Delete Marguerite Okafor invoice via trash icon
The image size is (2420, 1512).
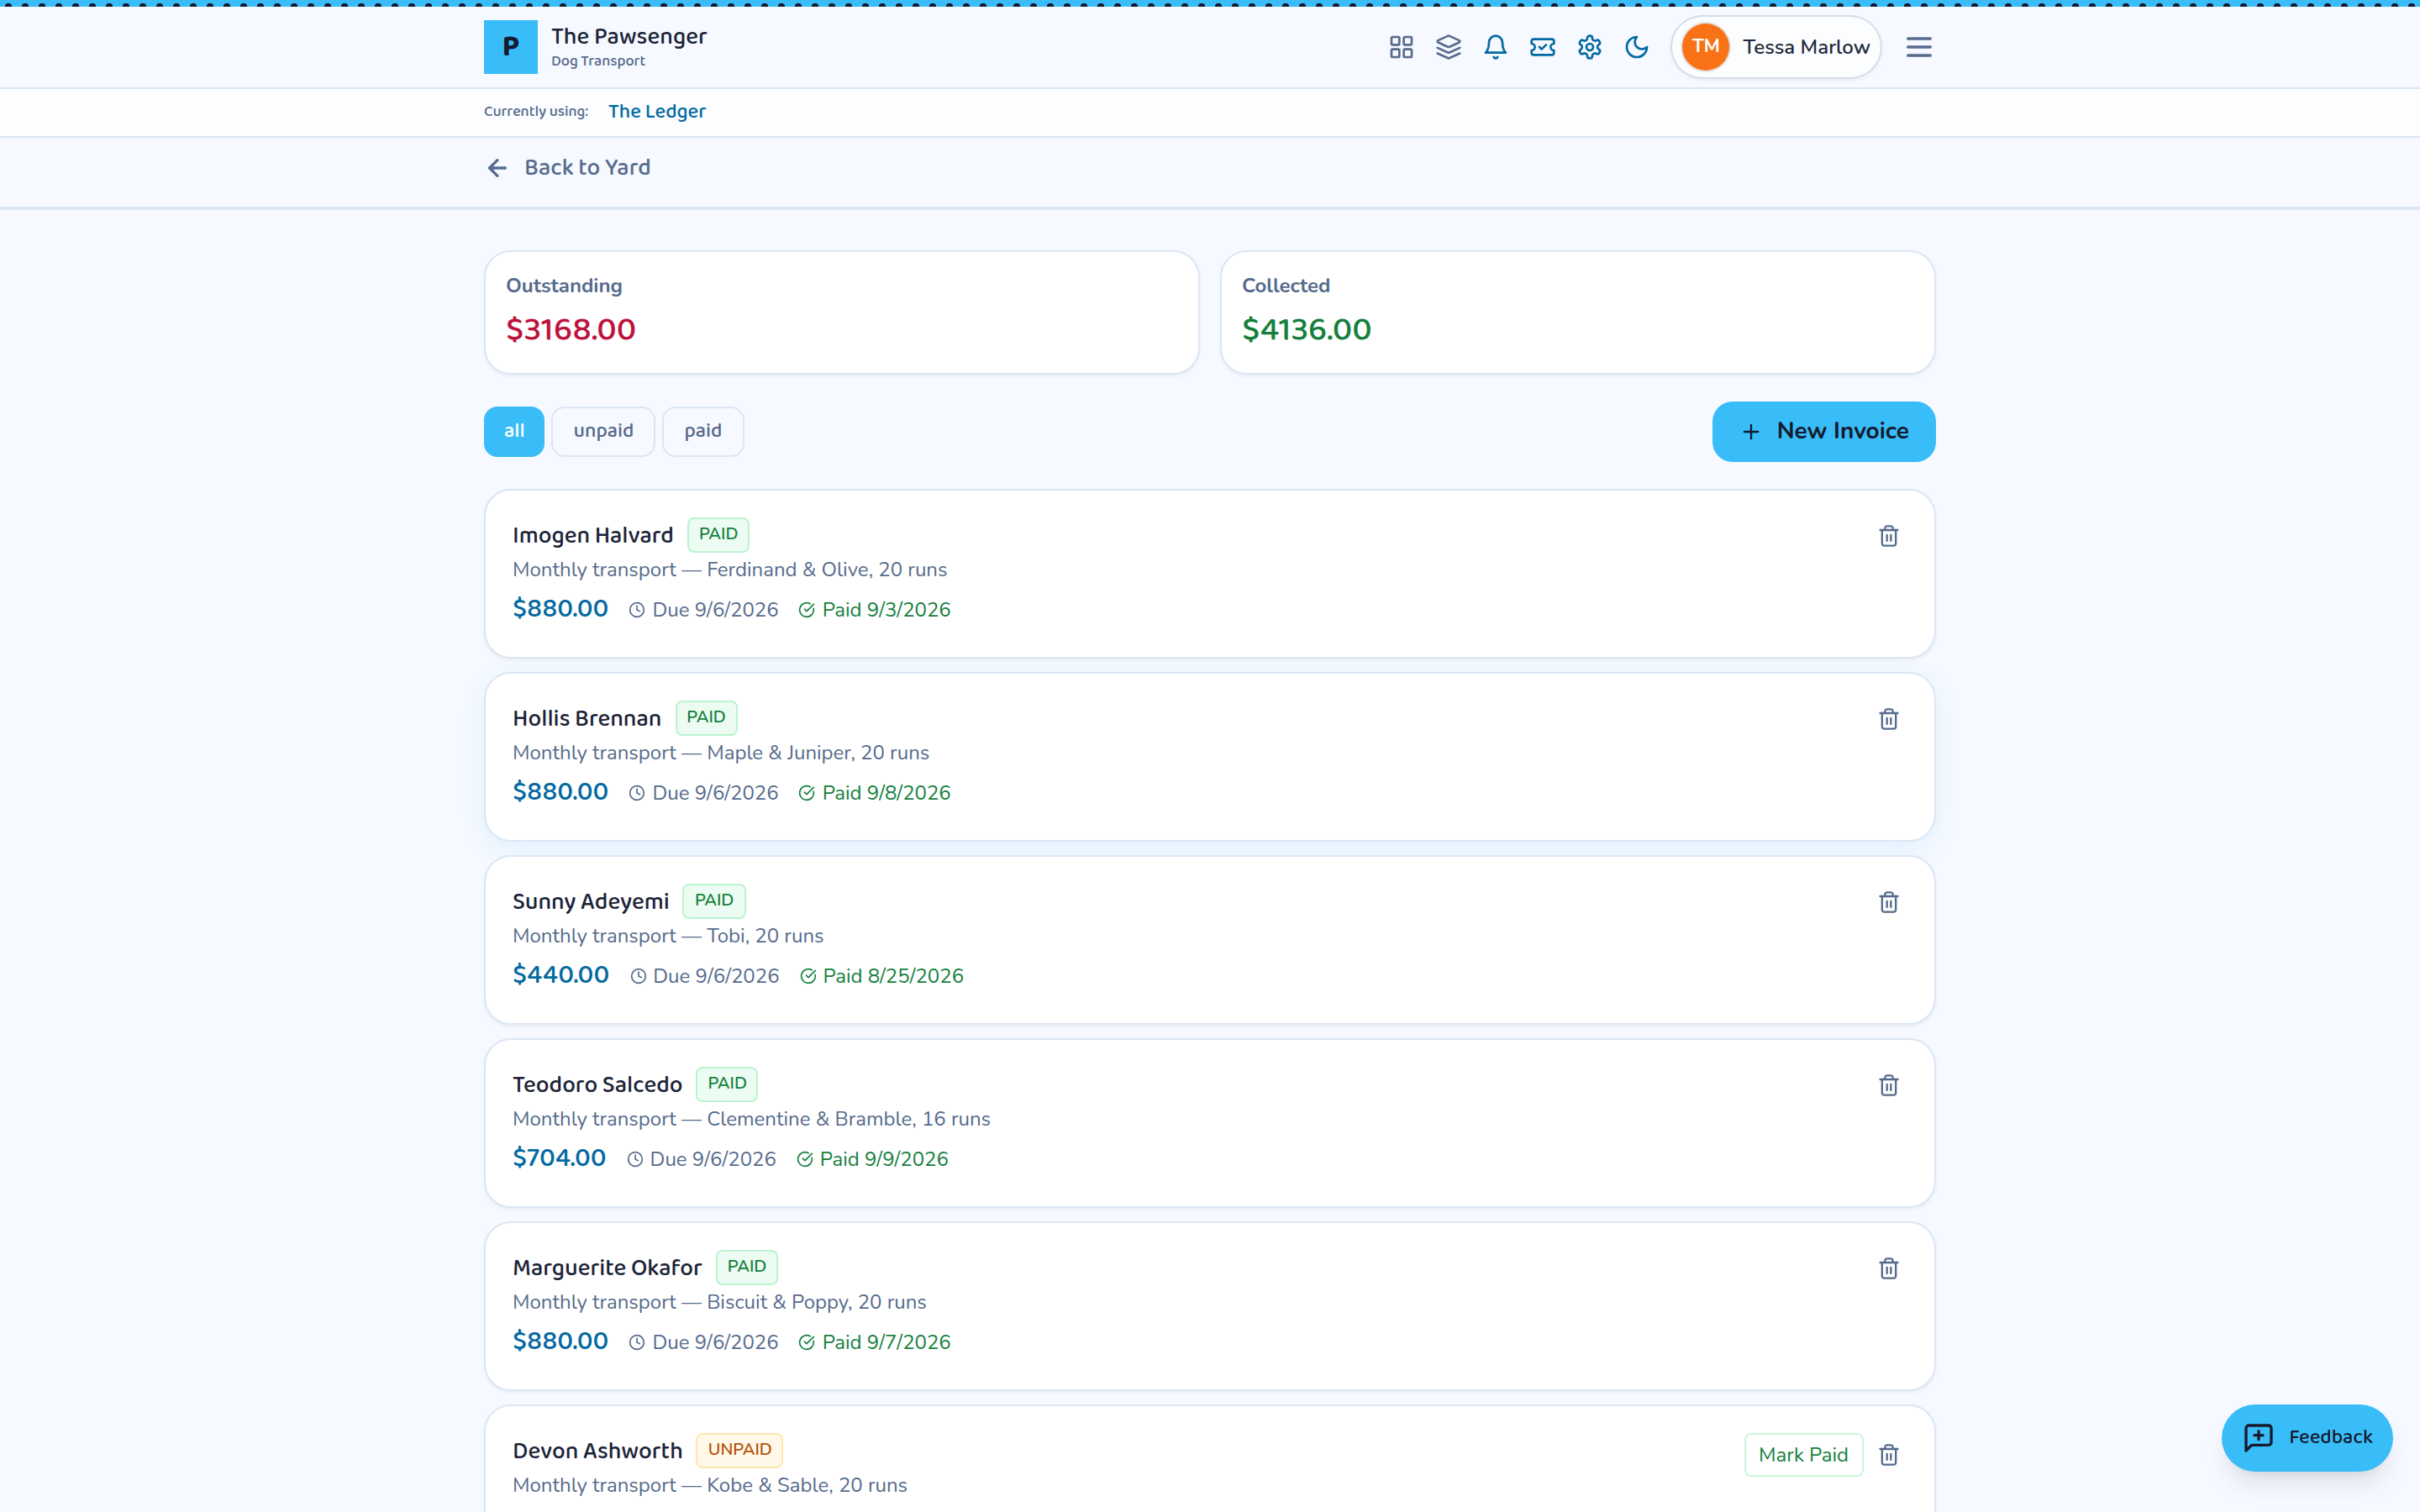click(1888, 1268)
